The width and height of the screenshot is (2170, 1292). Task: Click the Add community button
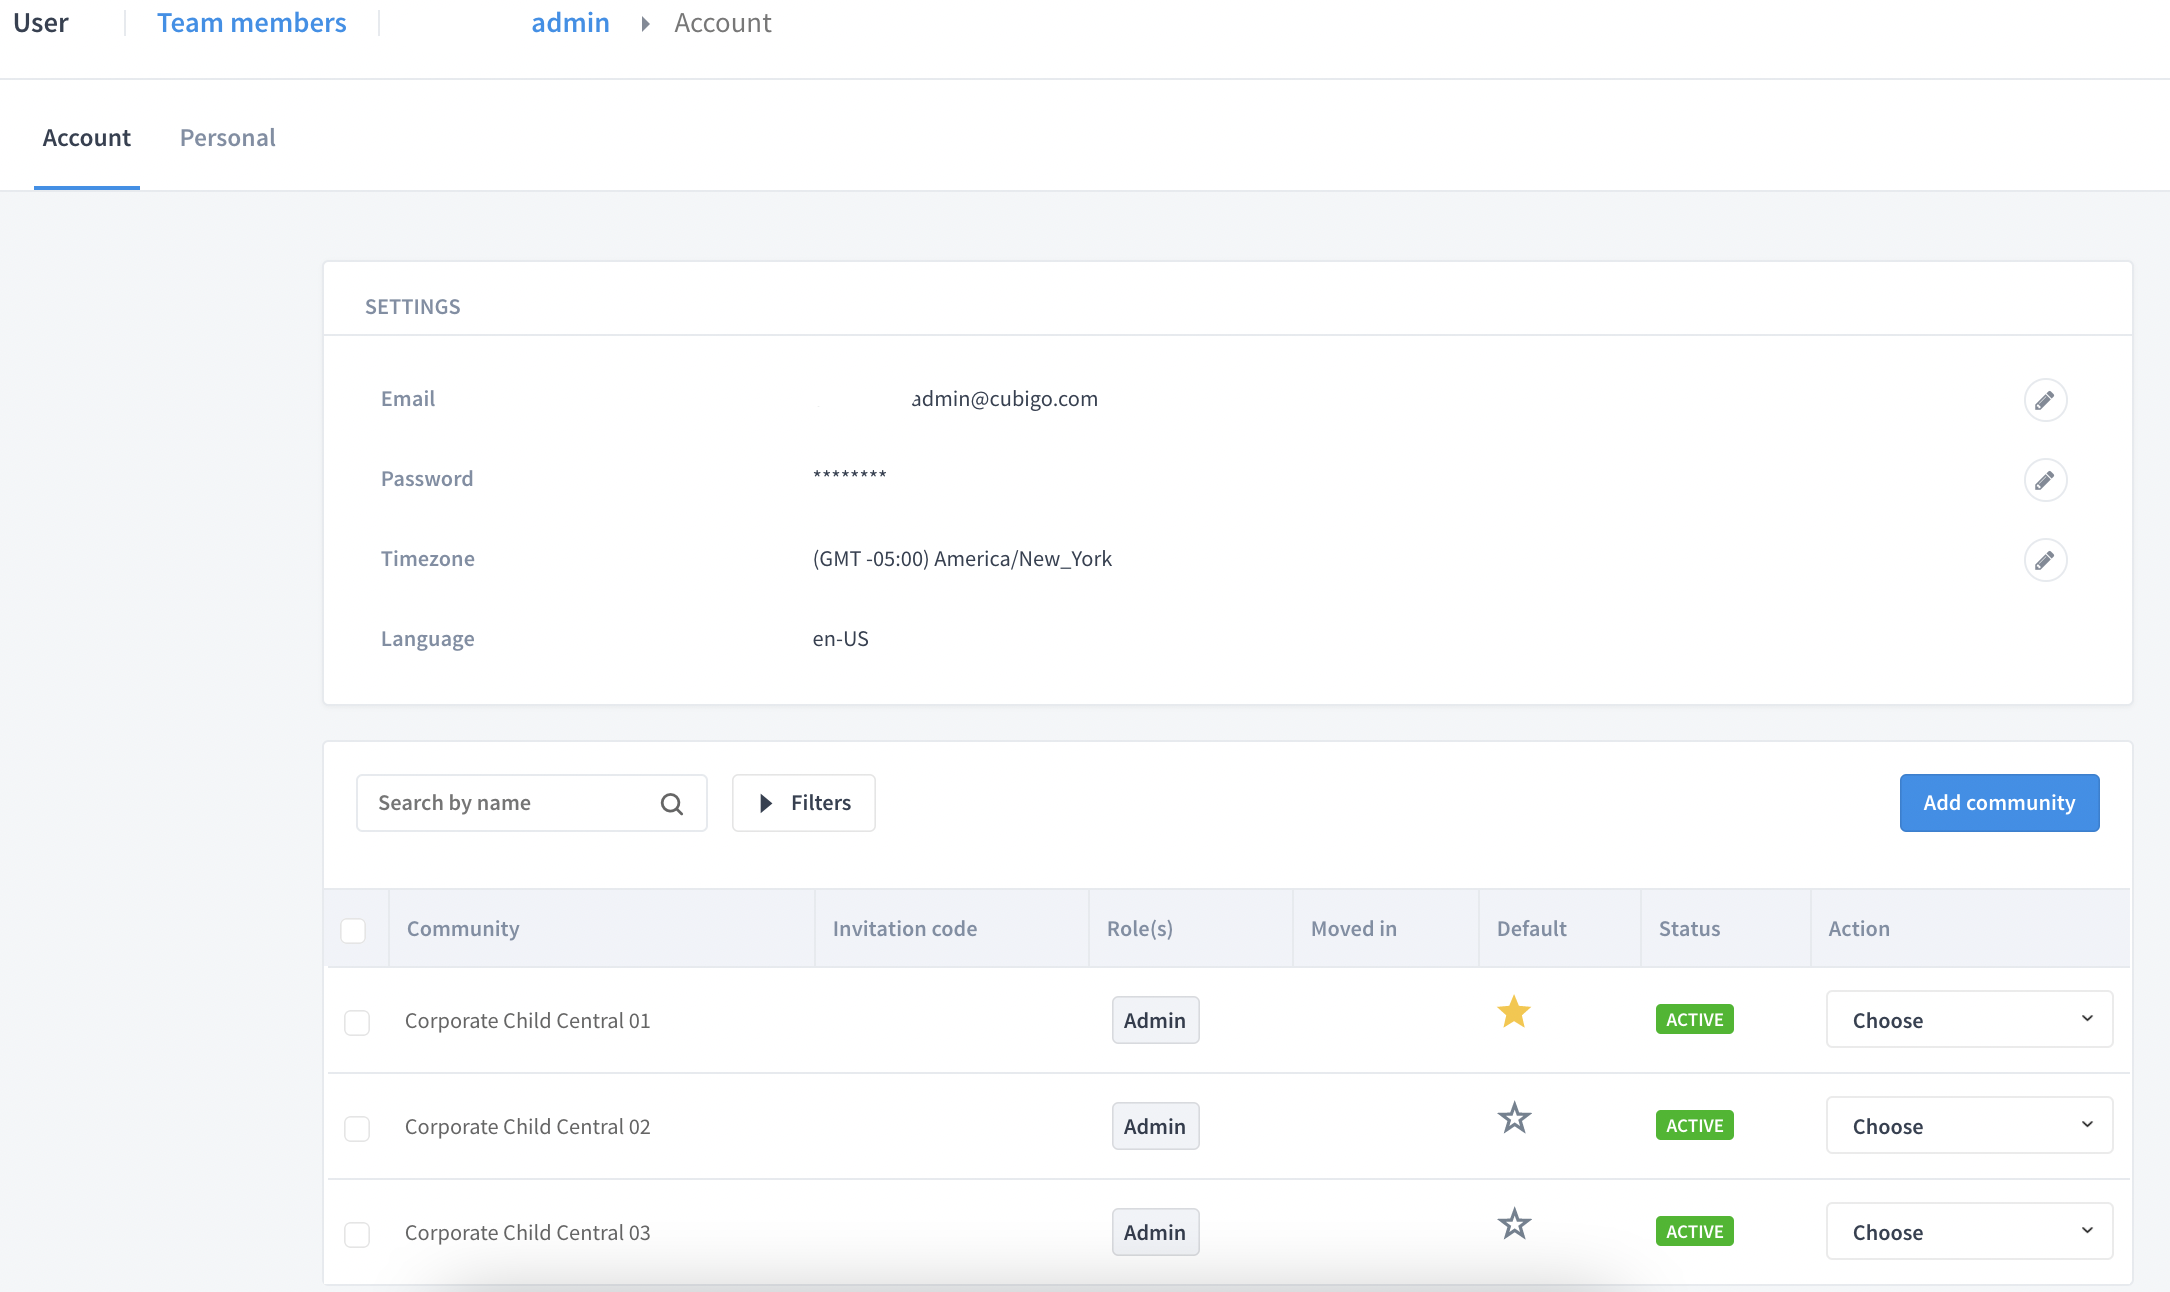click(x=1999, y=803)
